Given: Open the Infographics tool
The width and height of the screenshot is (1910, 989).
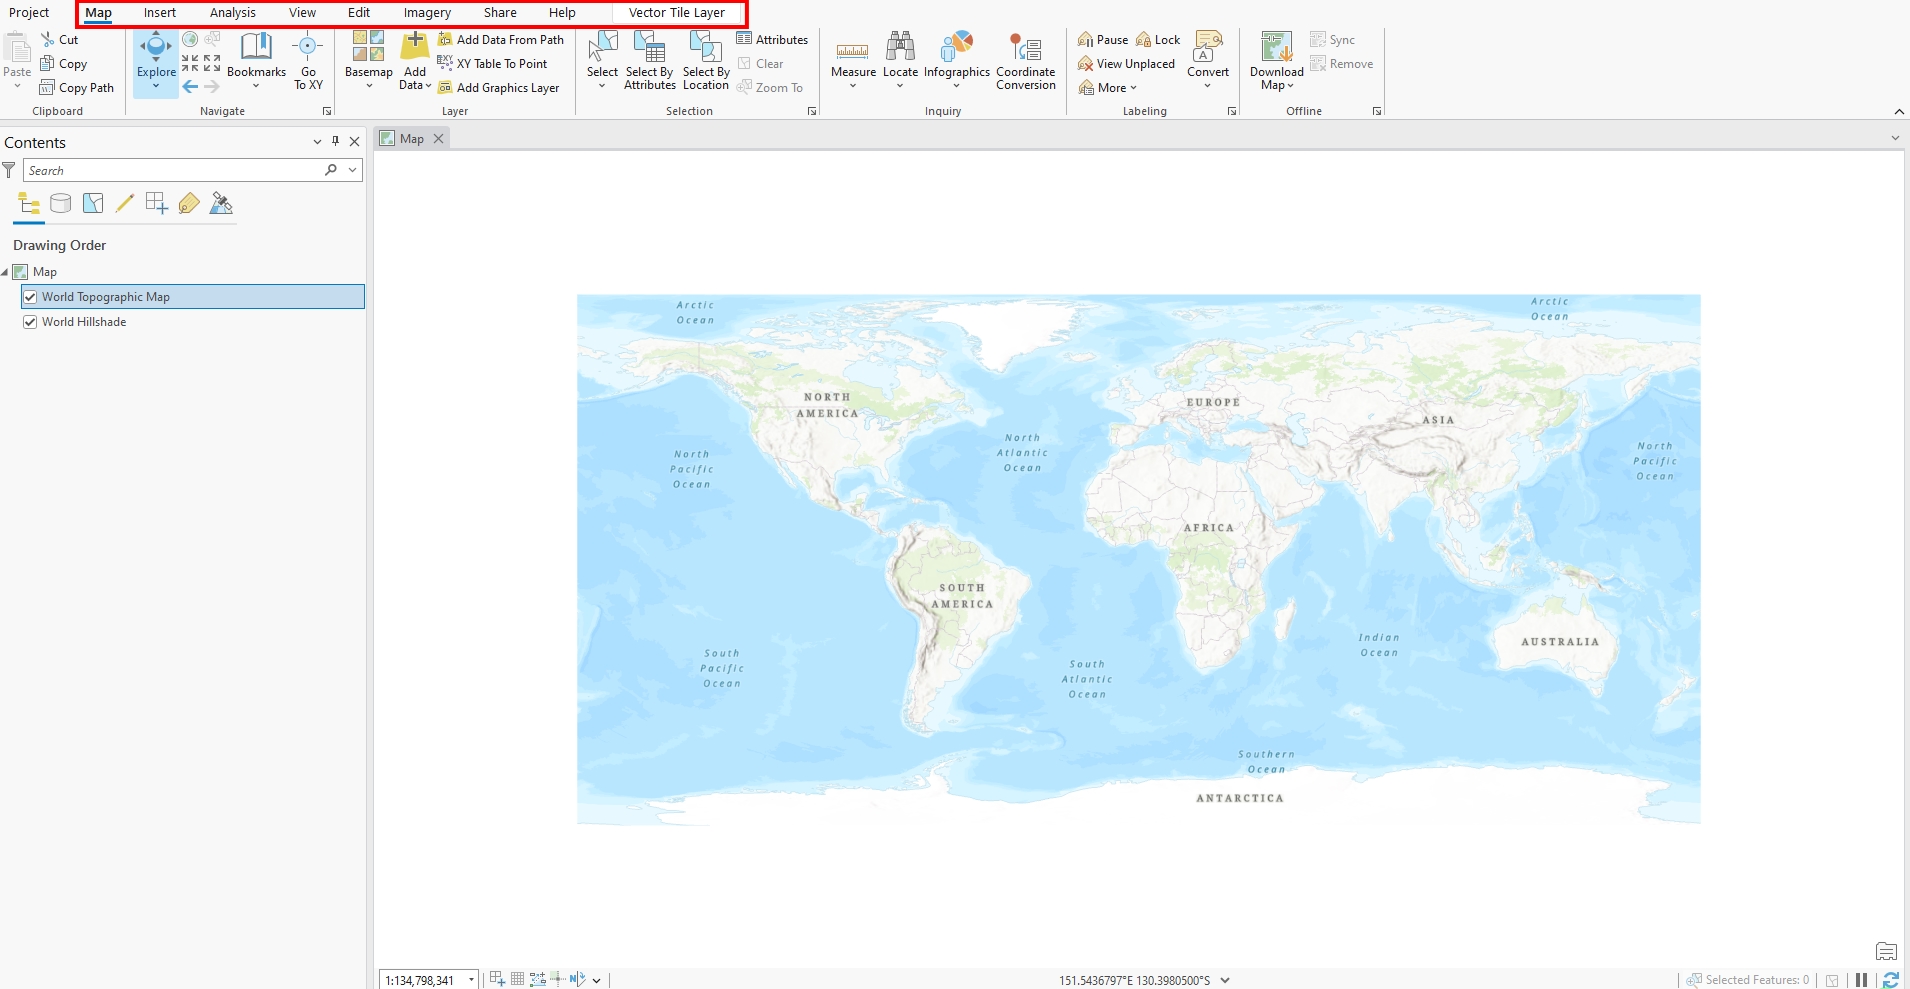Looking at the screenshot, I should click(x=956, y=48).
